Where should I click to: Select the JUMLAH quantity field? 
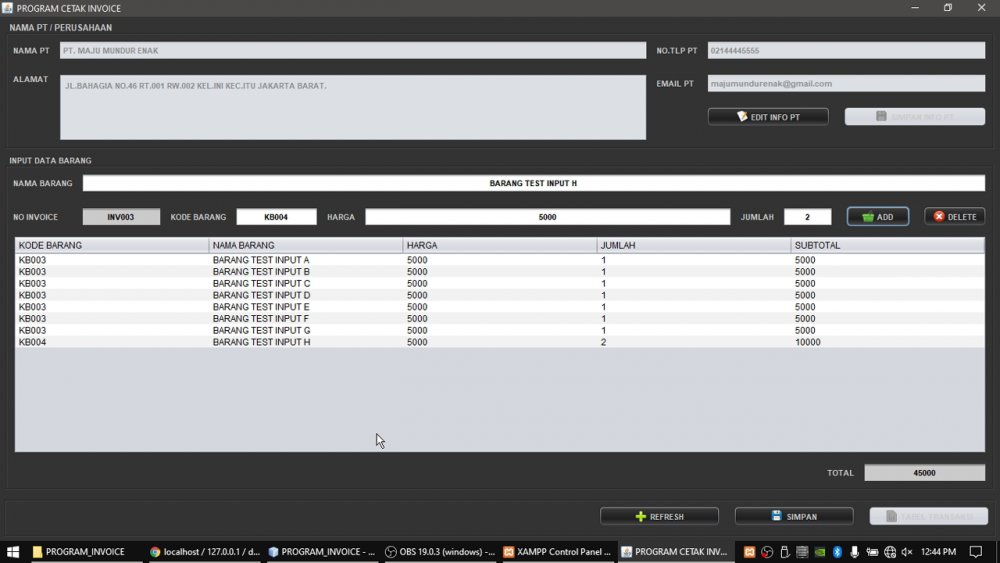[x=807, y=217]
